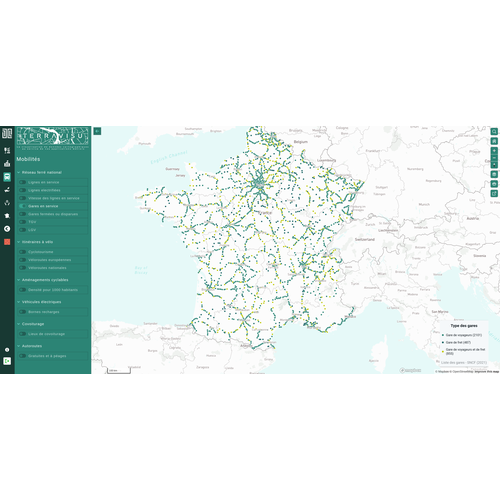The image size is (500, 500).
Task: Open the statistics chart sidebar tab
Action: pyautogui.click(x=7, y=163)
